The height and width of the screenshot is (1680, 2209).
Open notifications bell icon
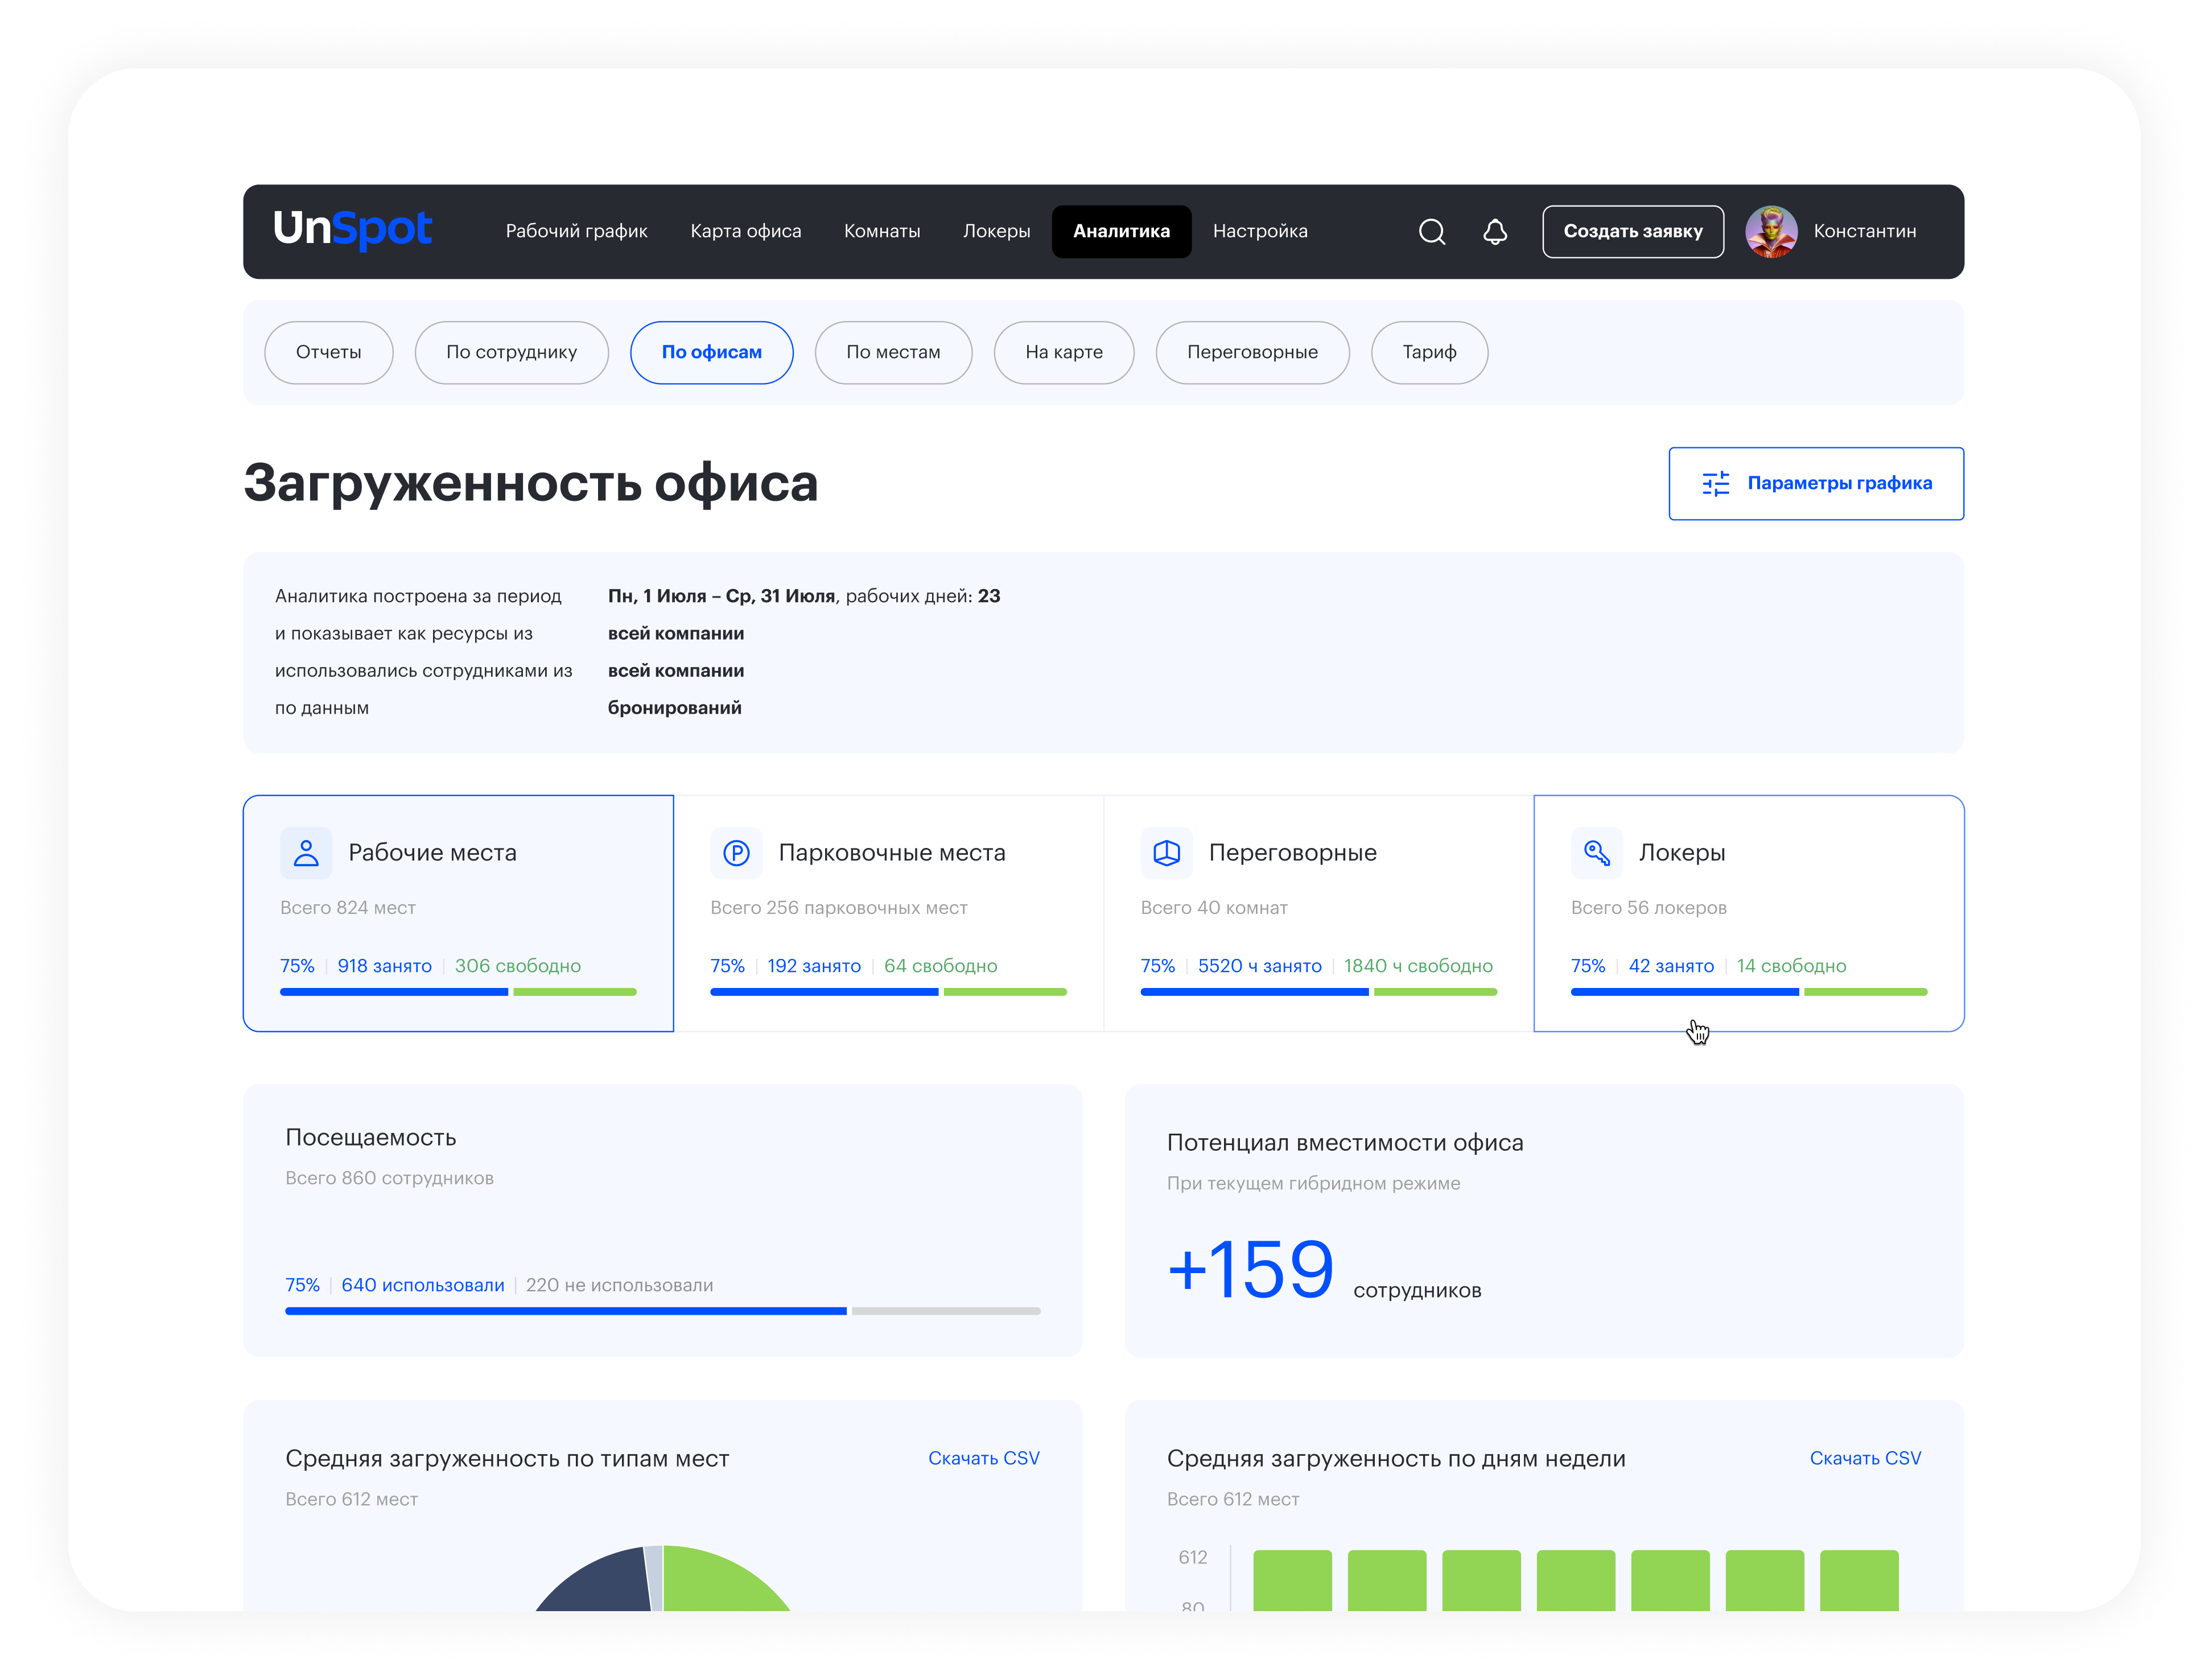click(x=1494, y=232)
